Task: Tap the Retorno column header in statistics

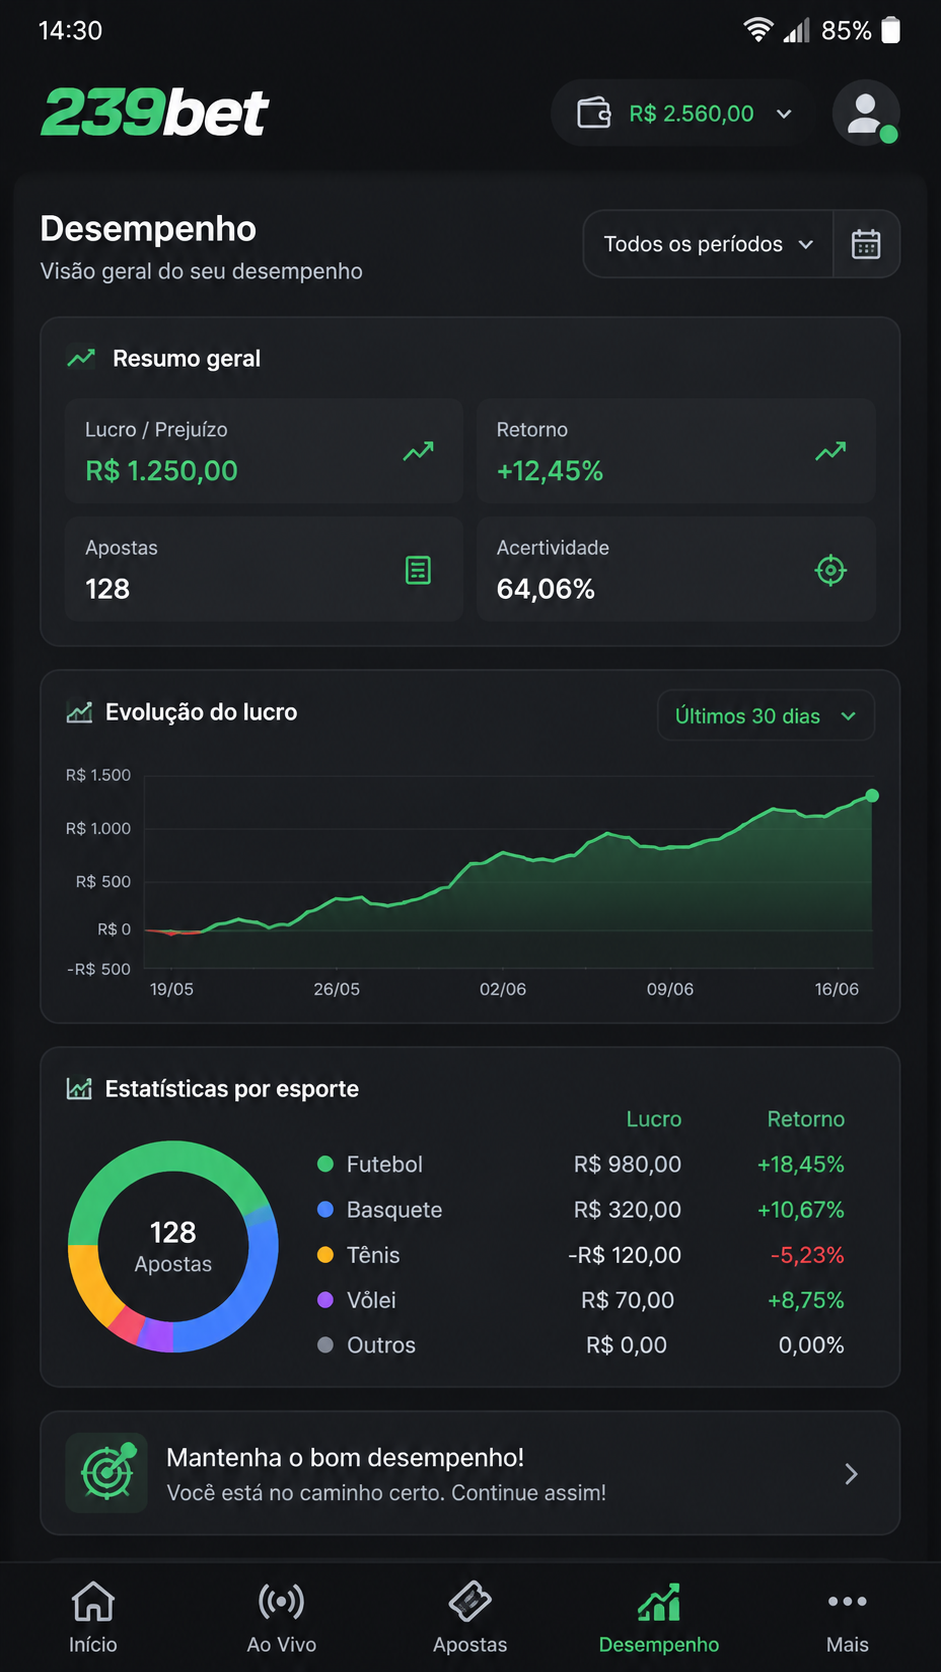Action: tap(806, 1119)
